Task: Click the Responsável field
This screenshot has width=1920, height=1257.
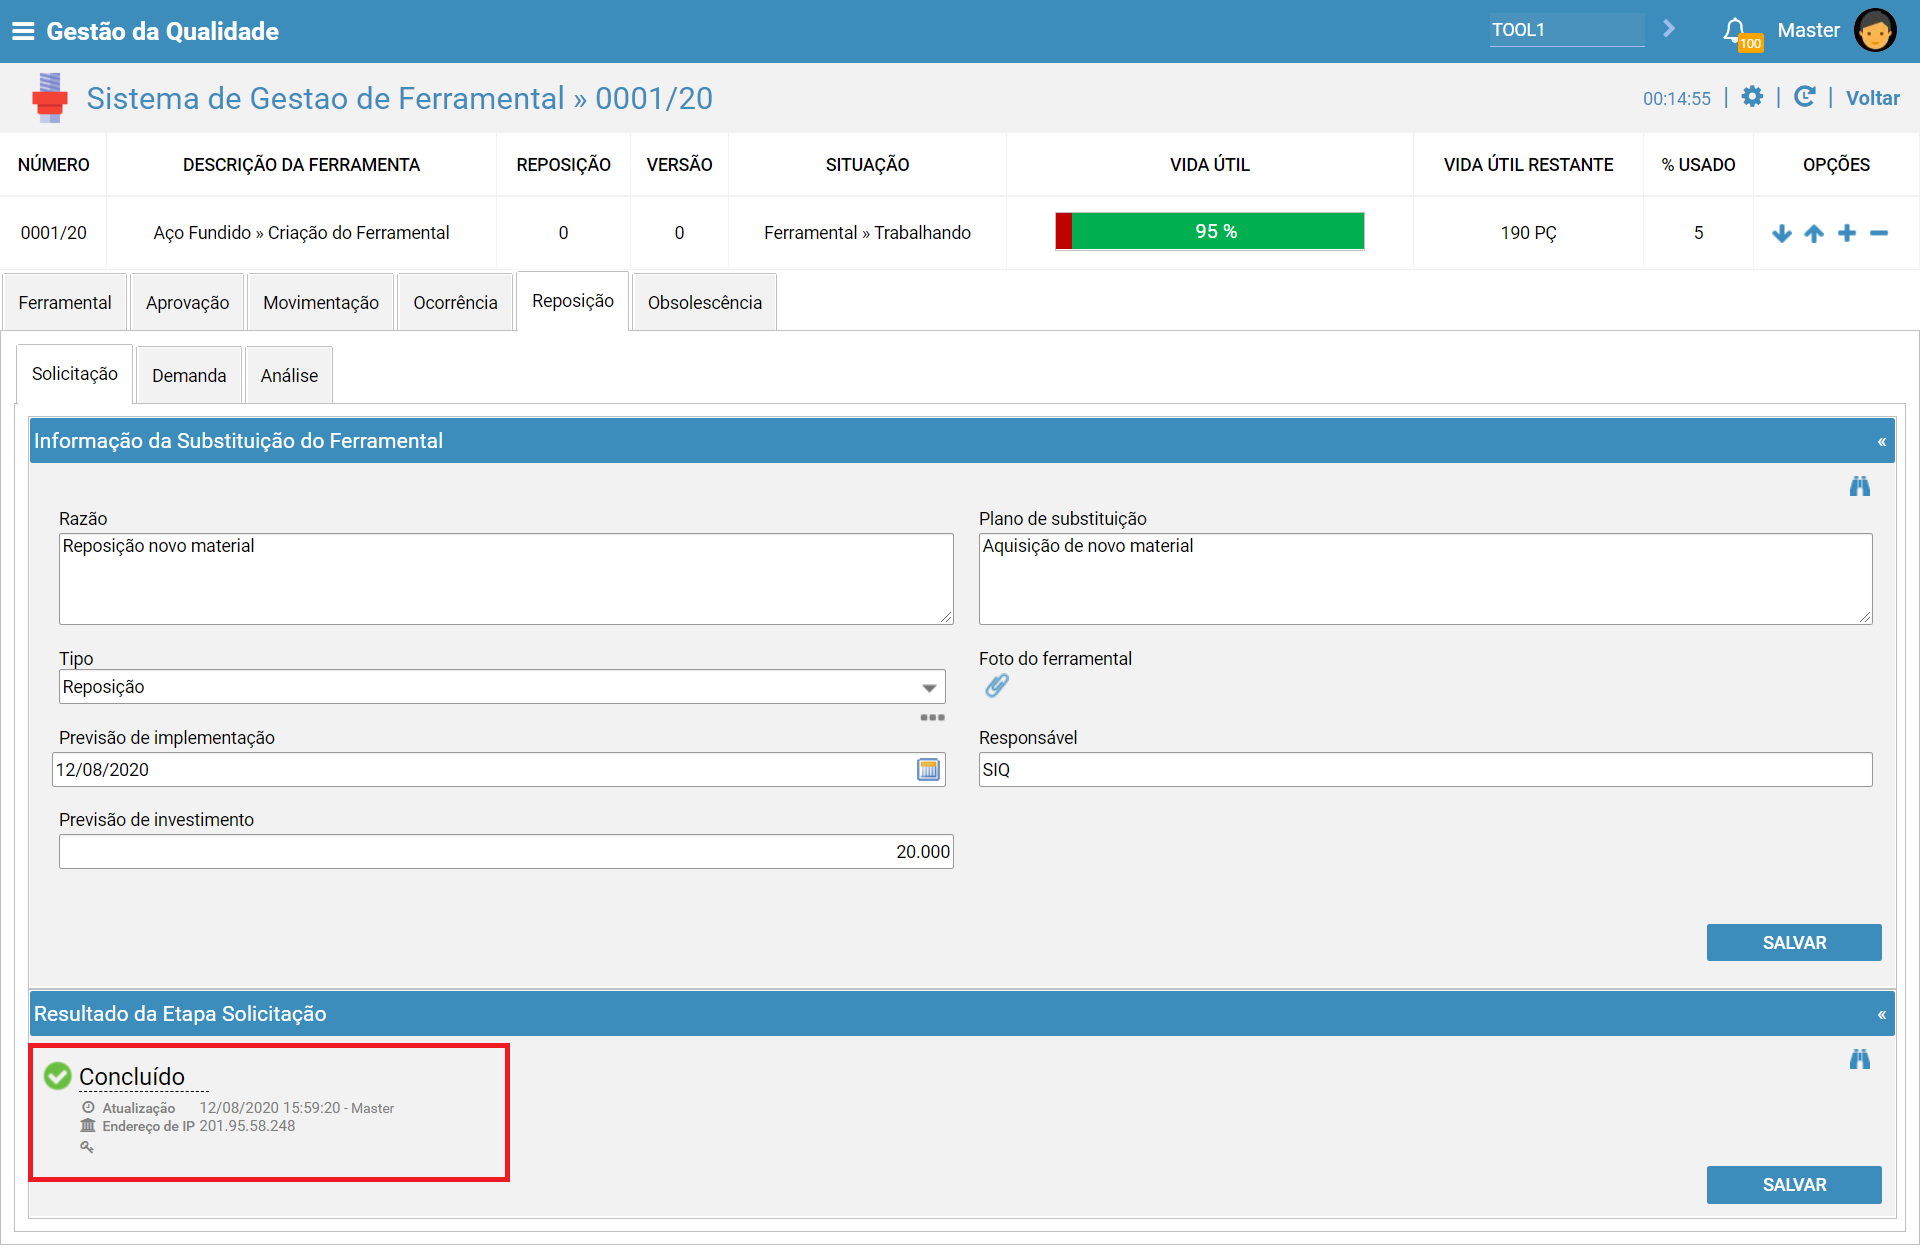Action: coord(1425,770)
